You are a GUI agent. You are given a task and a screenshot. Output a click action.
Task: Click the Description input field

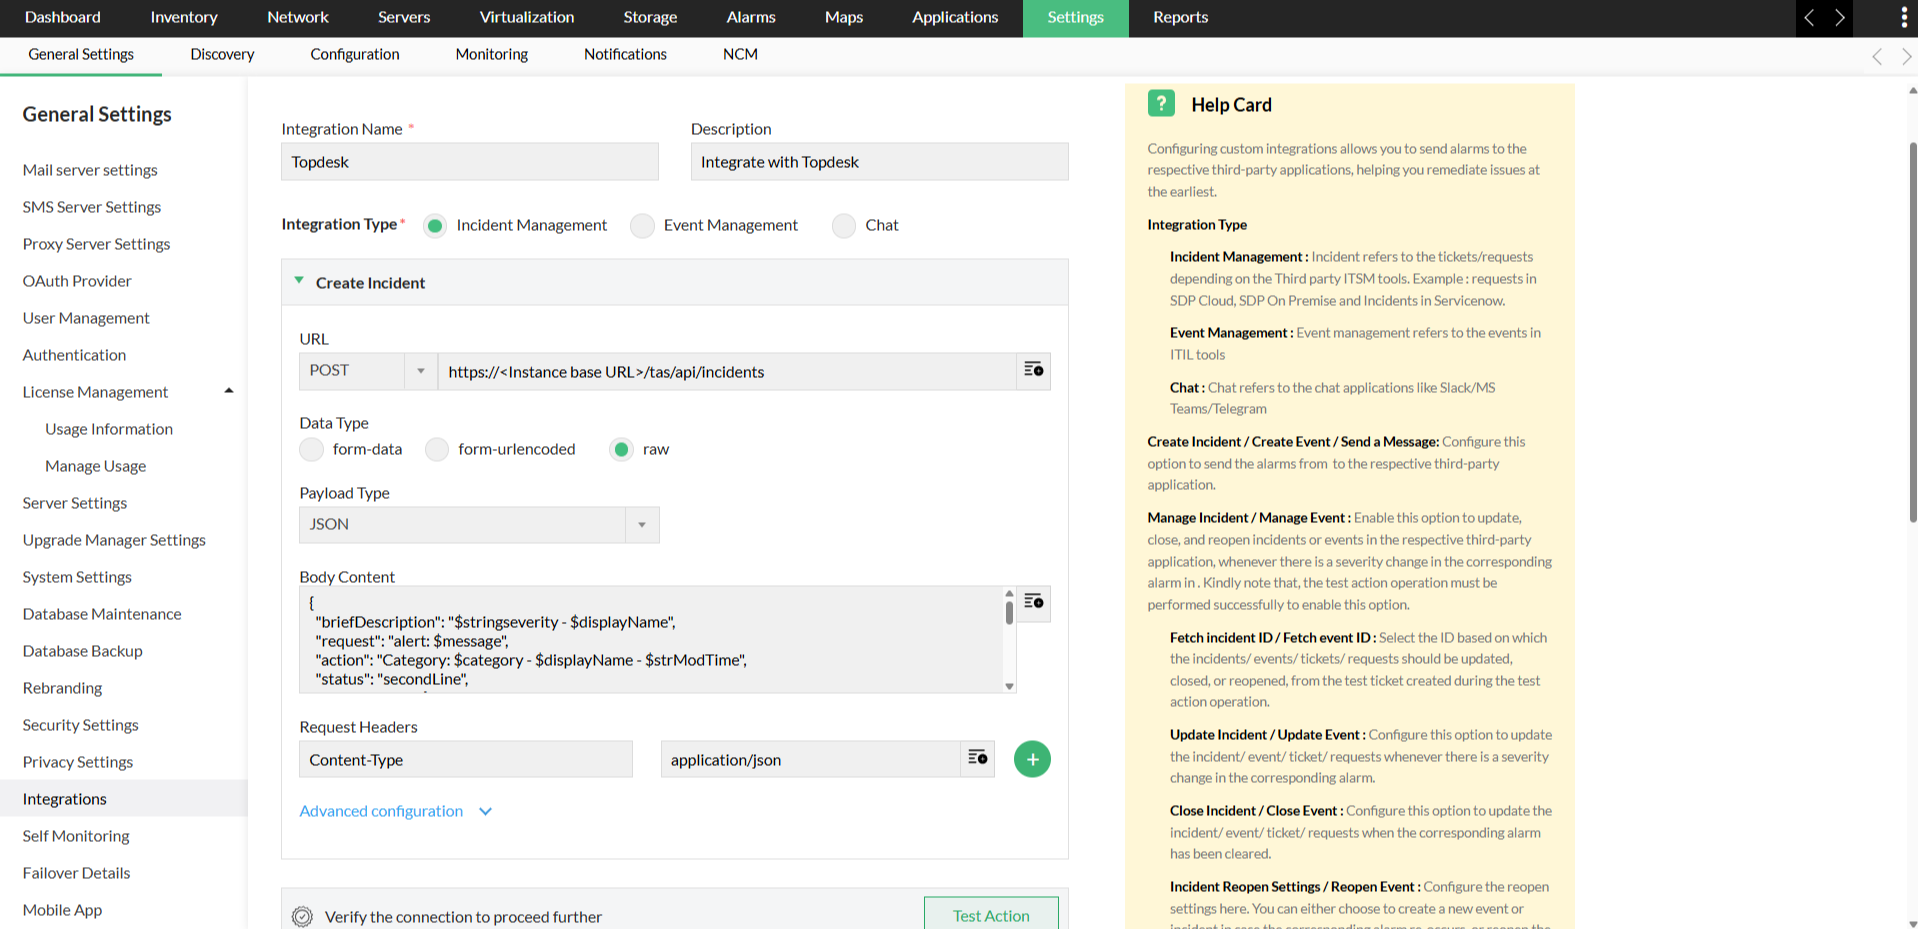point(879,162)
